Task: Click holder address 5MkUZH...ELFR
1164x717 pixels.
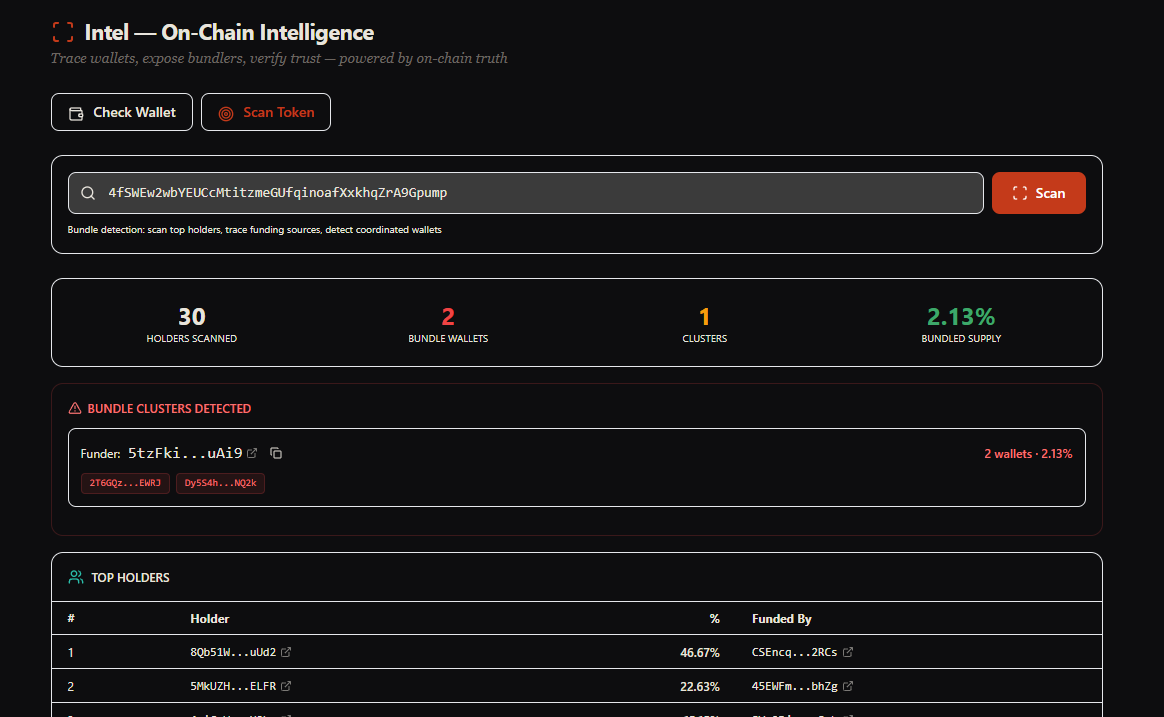Action: click(233, 686)
